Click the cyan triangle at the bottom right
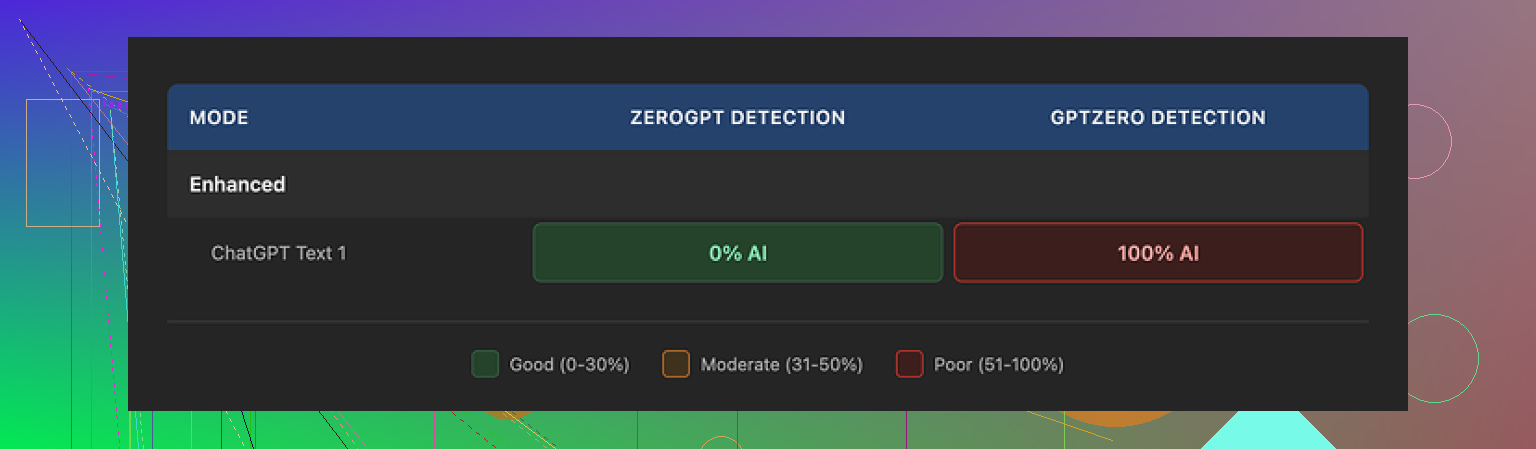 (1268, 432)
